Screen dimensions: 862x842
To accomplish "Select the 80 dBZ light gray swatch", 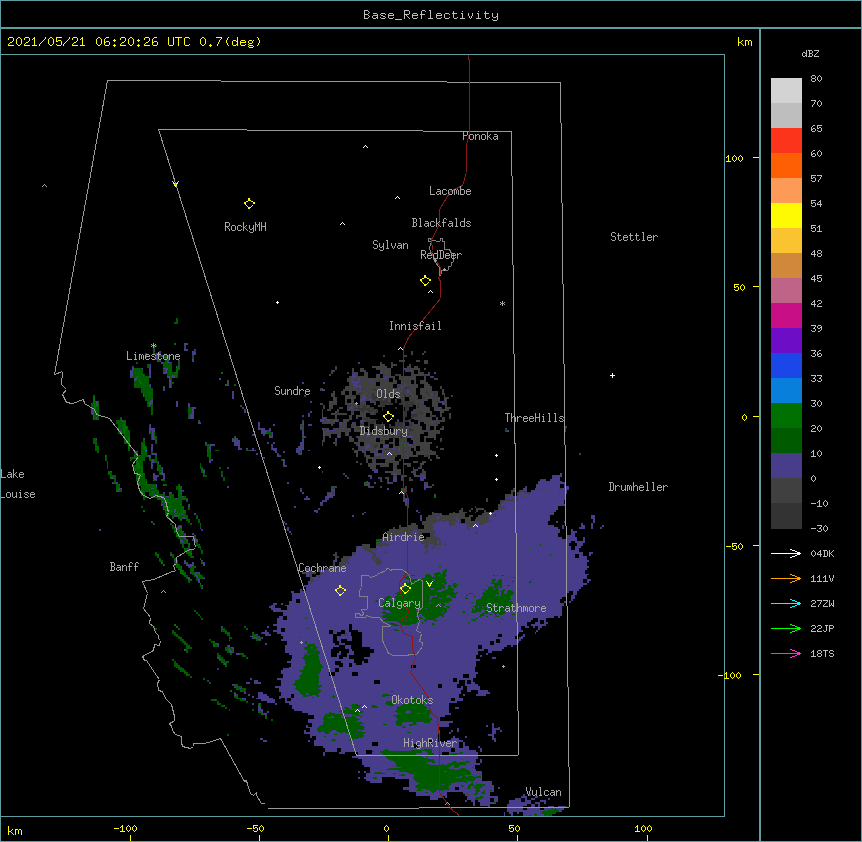I will [x=786, y=90].
